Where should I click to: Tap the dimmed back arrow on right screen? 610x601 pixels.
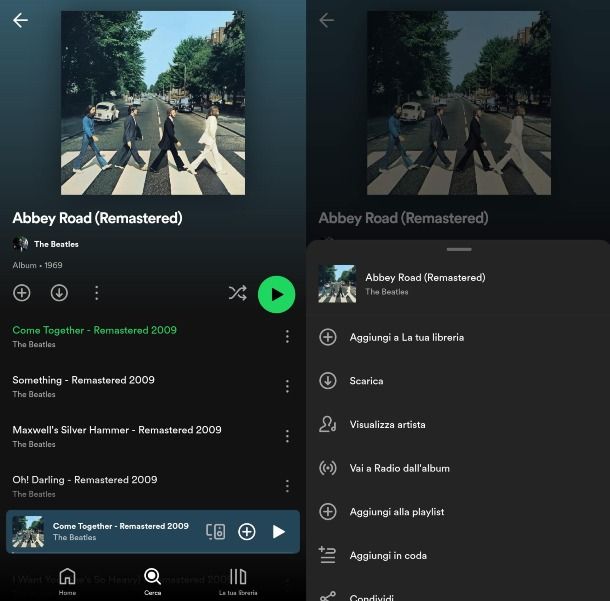click(326, 20)
